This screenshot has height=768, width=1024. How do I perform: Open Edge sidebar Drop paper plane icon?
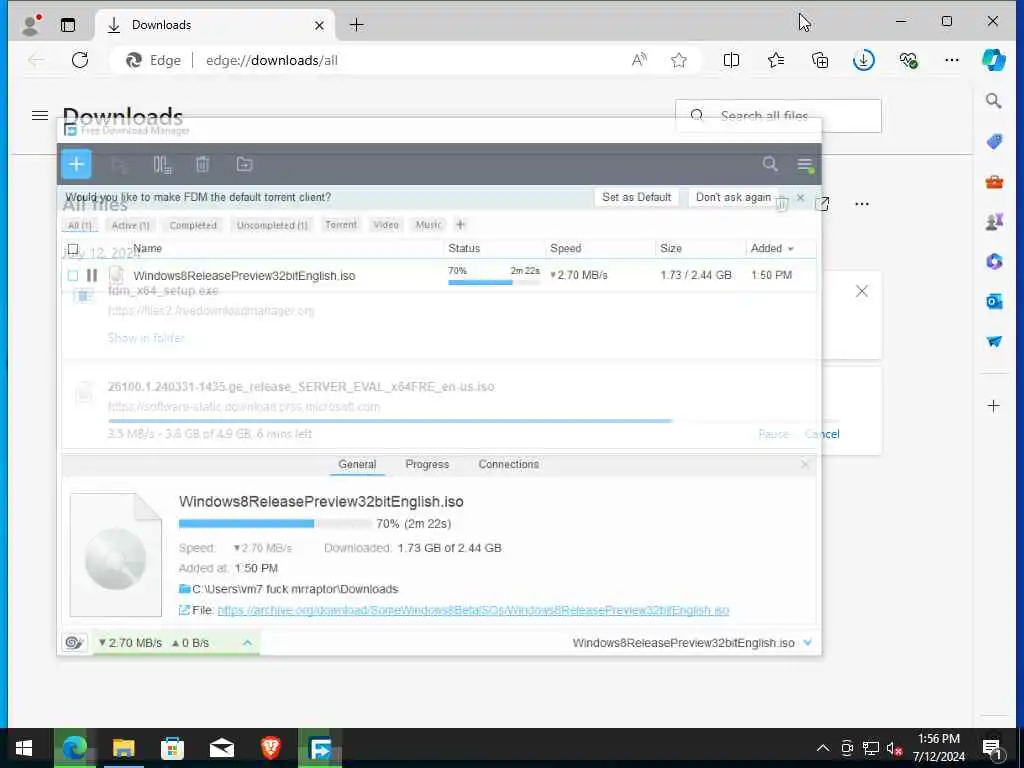coord(994,342)
